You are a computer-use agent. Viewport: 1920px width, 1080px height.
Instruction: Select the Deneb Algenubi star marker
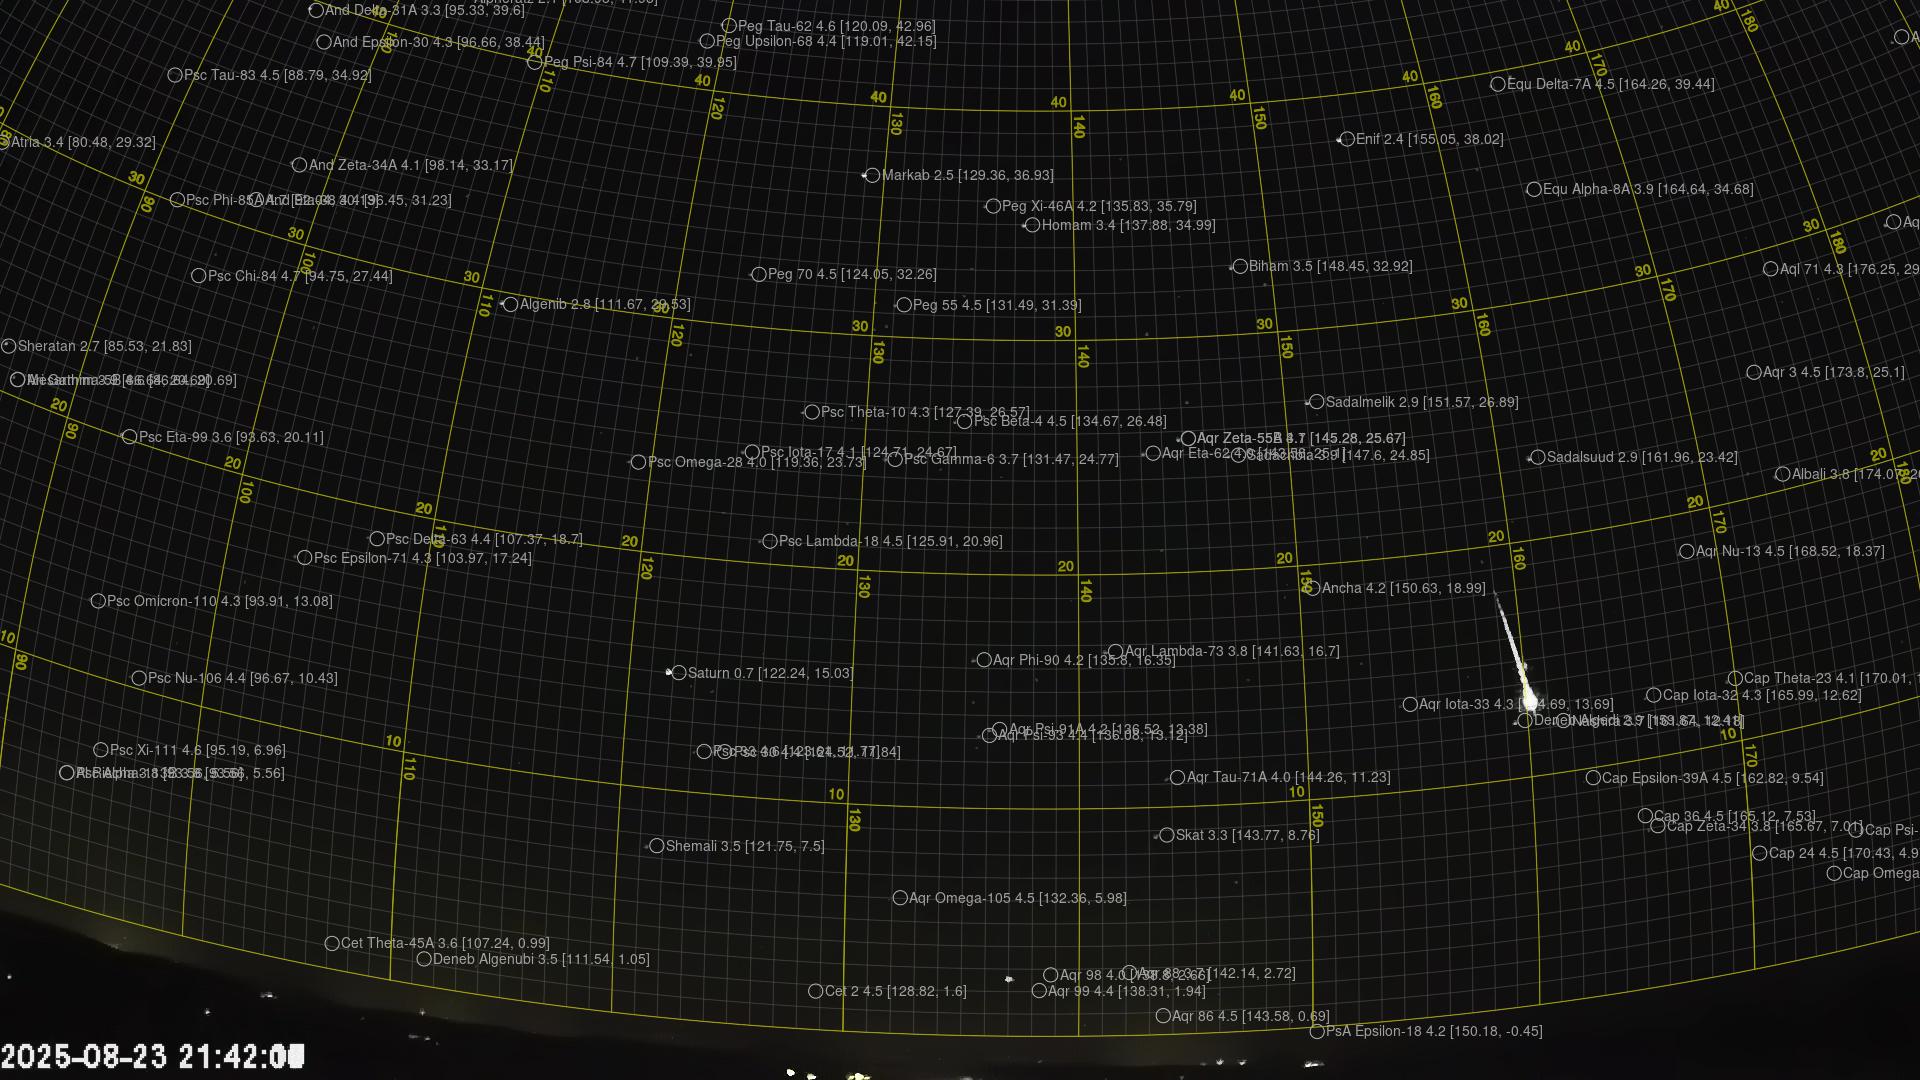[x=424, y=959]
